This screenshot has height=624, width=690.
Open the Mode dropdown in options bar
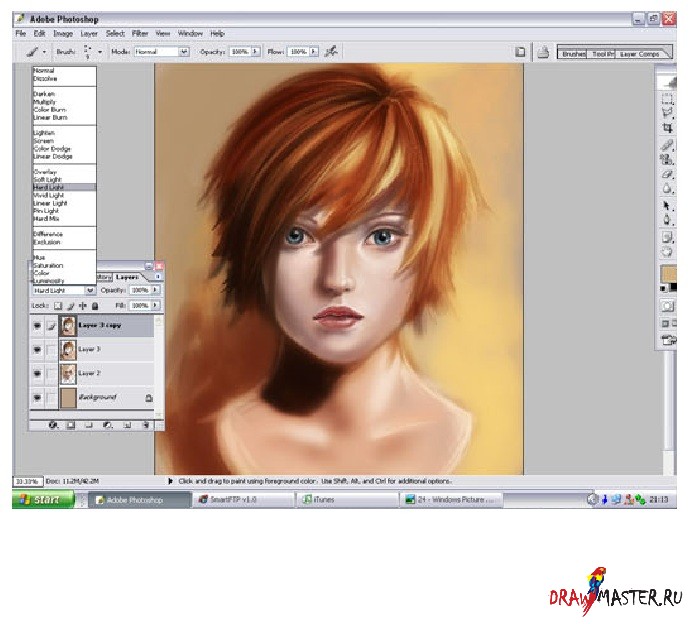184,51
